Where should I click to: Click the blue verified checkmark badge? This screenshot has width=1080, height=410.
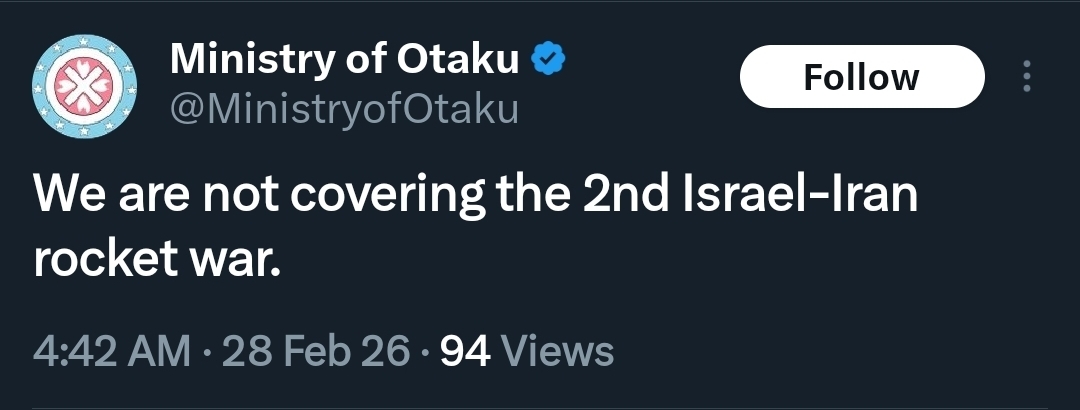pos(547,61)
